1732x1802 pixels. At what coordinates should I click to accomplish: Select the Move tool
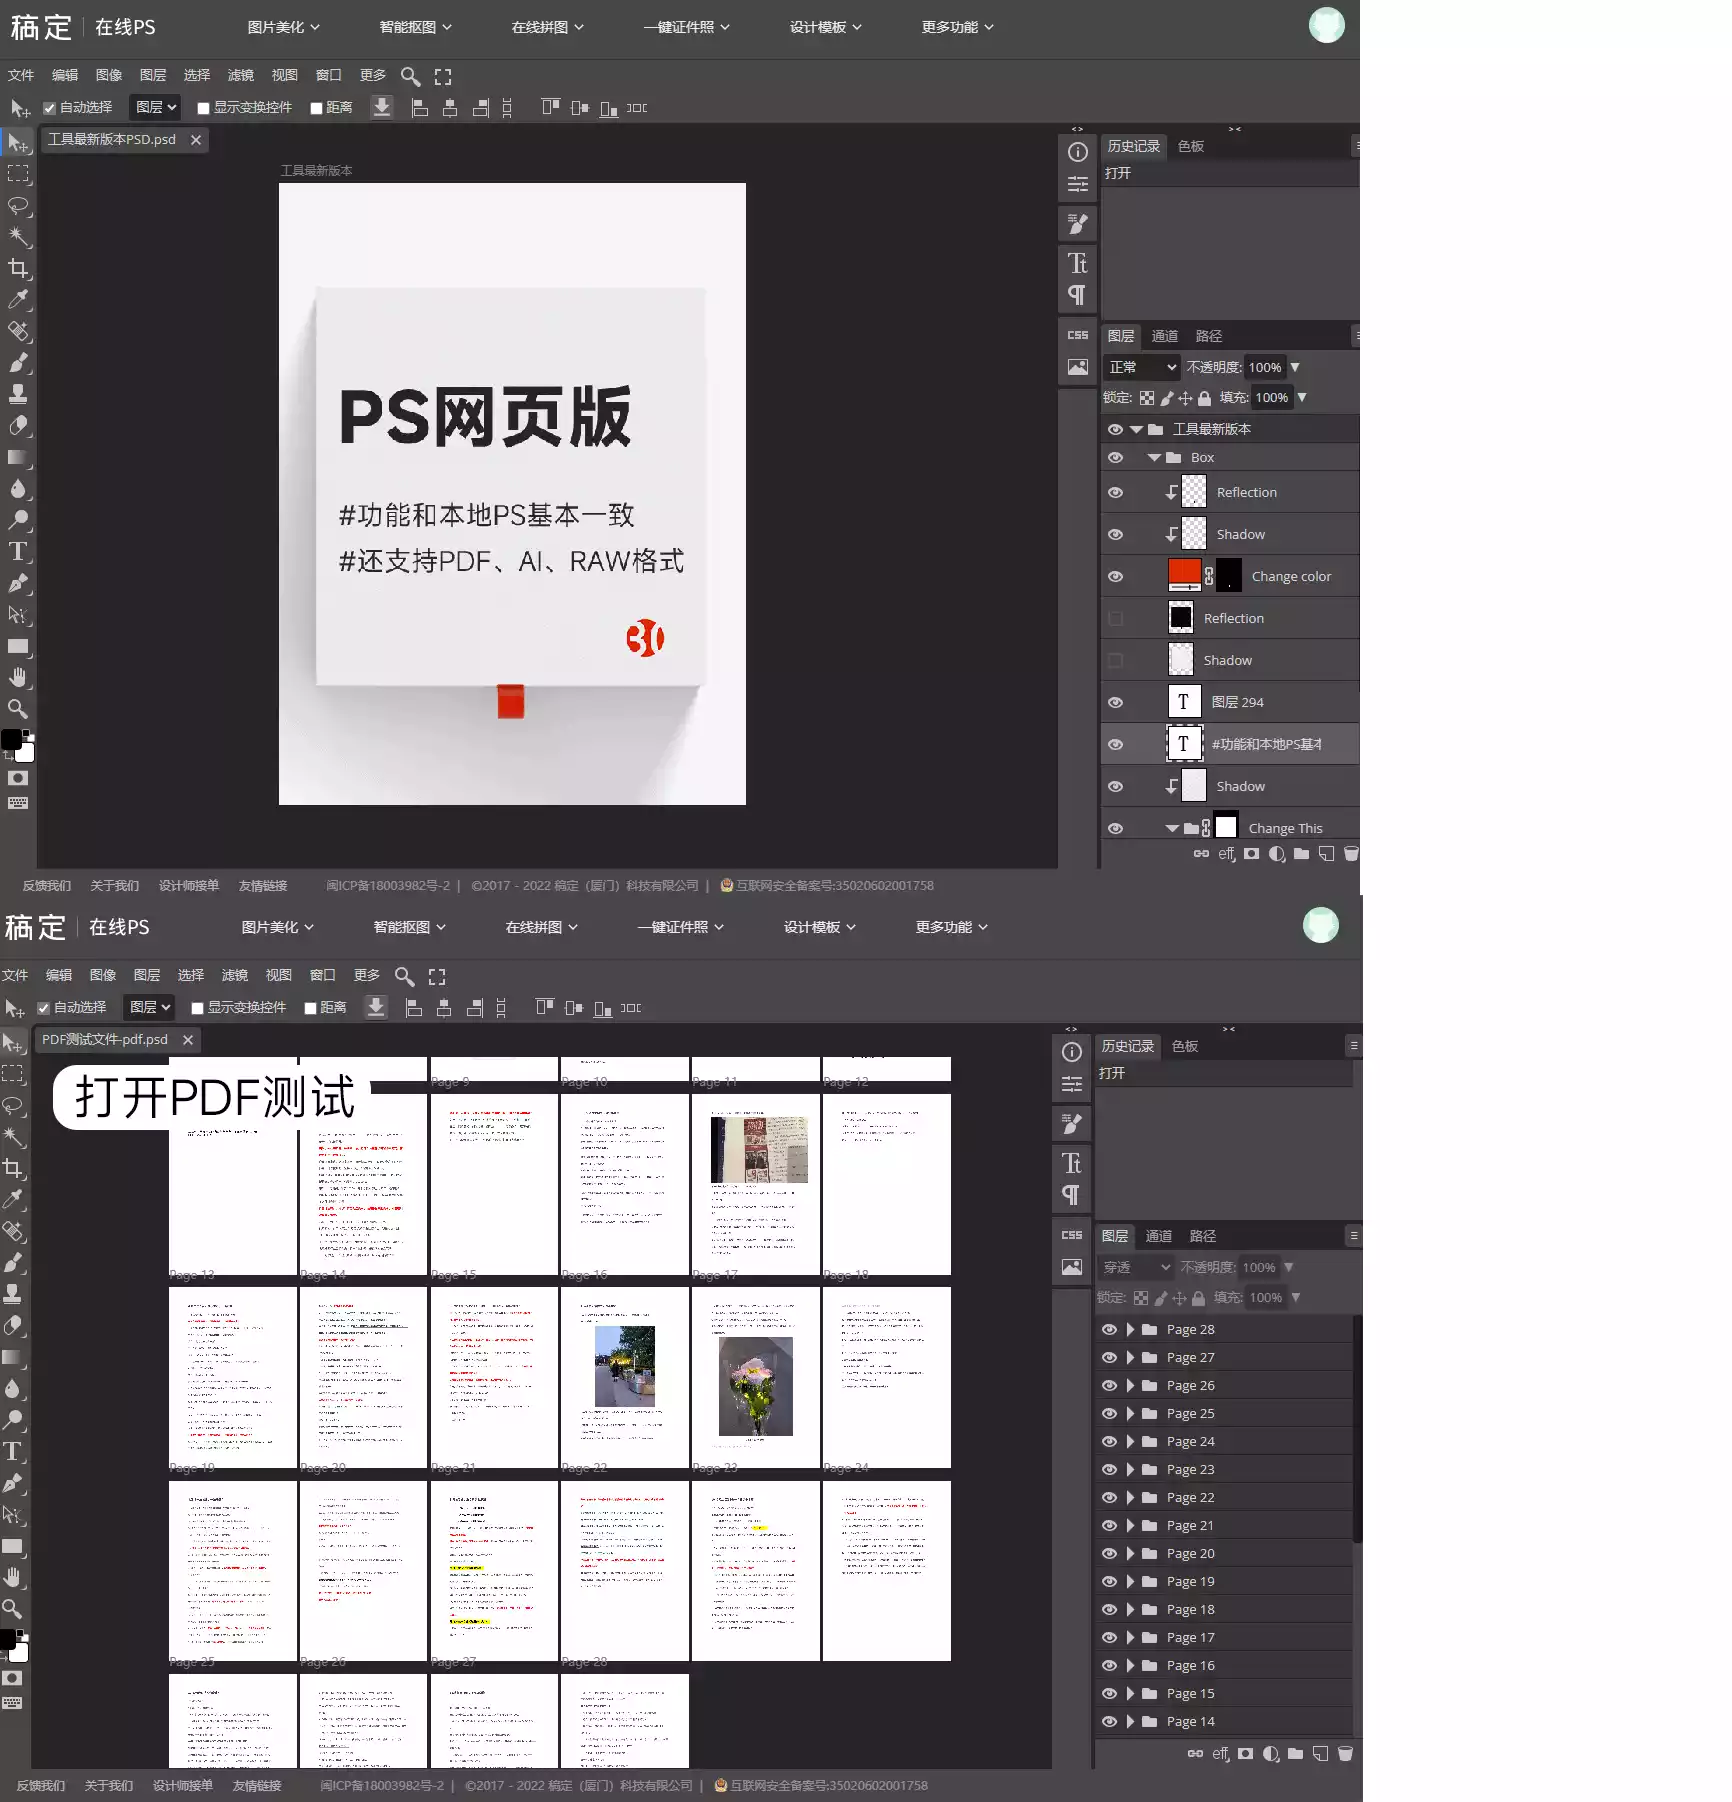pos(17,141)
